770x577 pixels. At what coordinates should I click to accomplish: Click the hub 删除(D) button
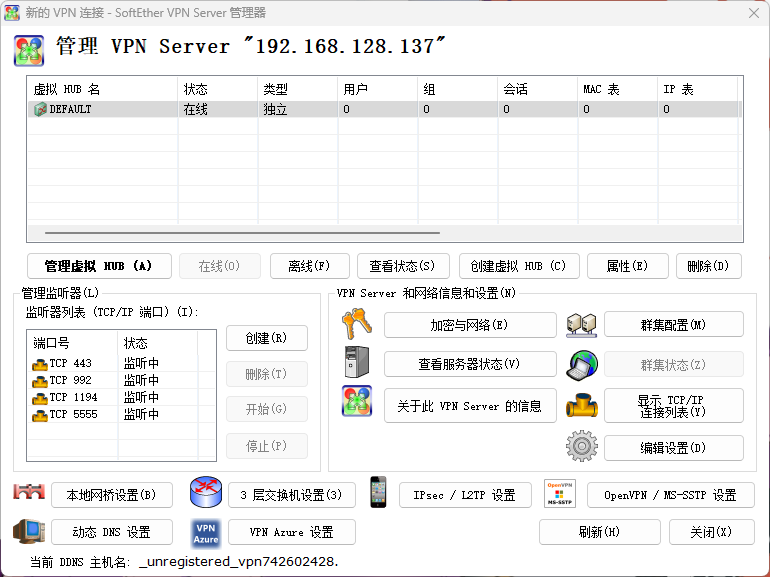click(x=709, y=266)
